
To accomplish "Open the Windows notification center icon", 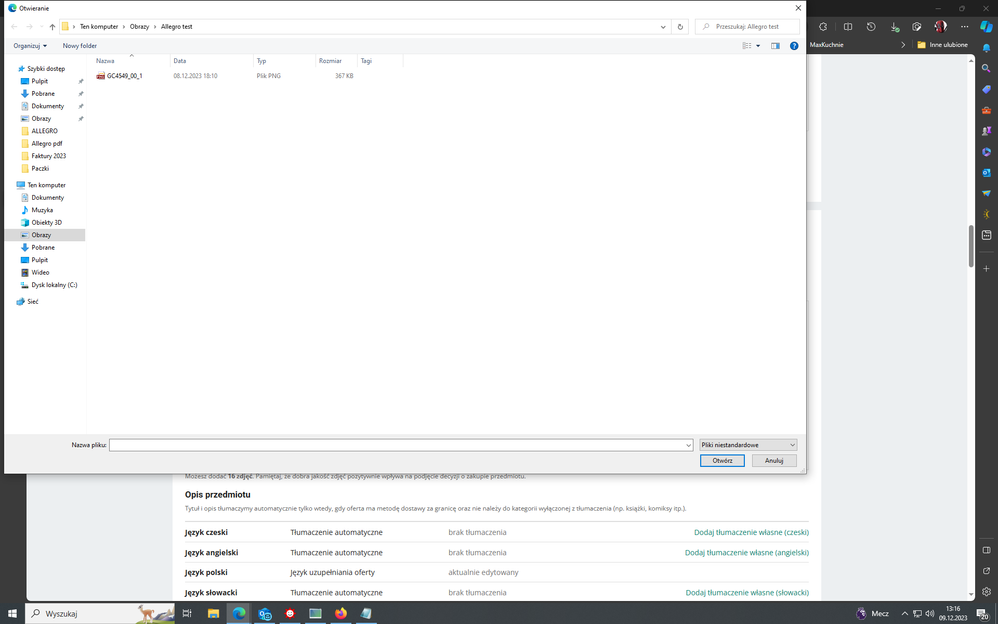I will pyautogui.click(x=983, y=614).
